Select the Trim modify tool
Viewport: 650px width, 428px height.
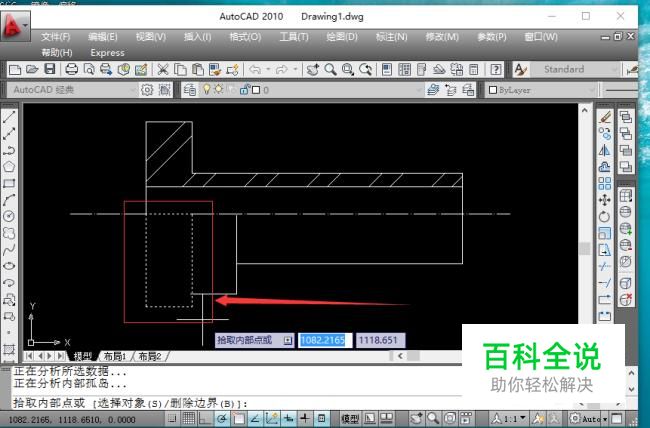[x=605, y=266]
